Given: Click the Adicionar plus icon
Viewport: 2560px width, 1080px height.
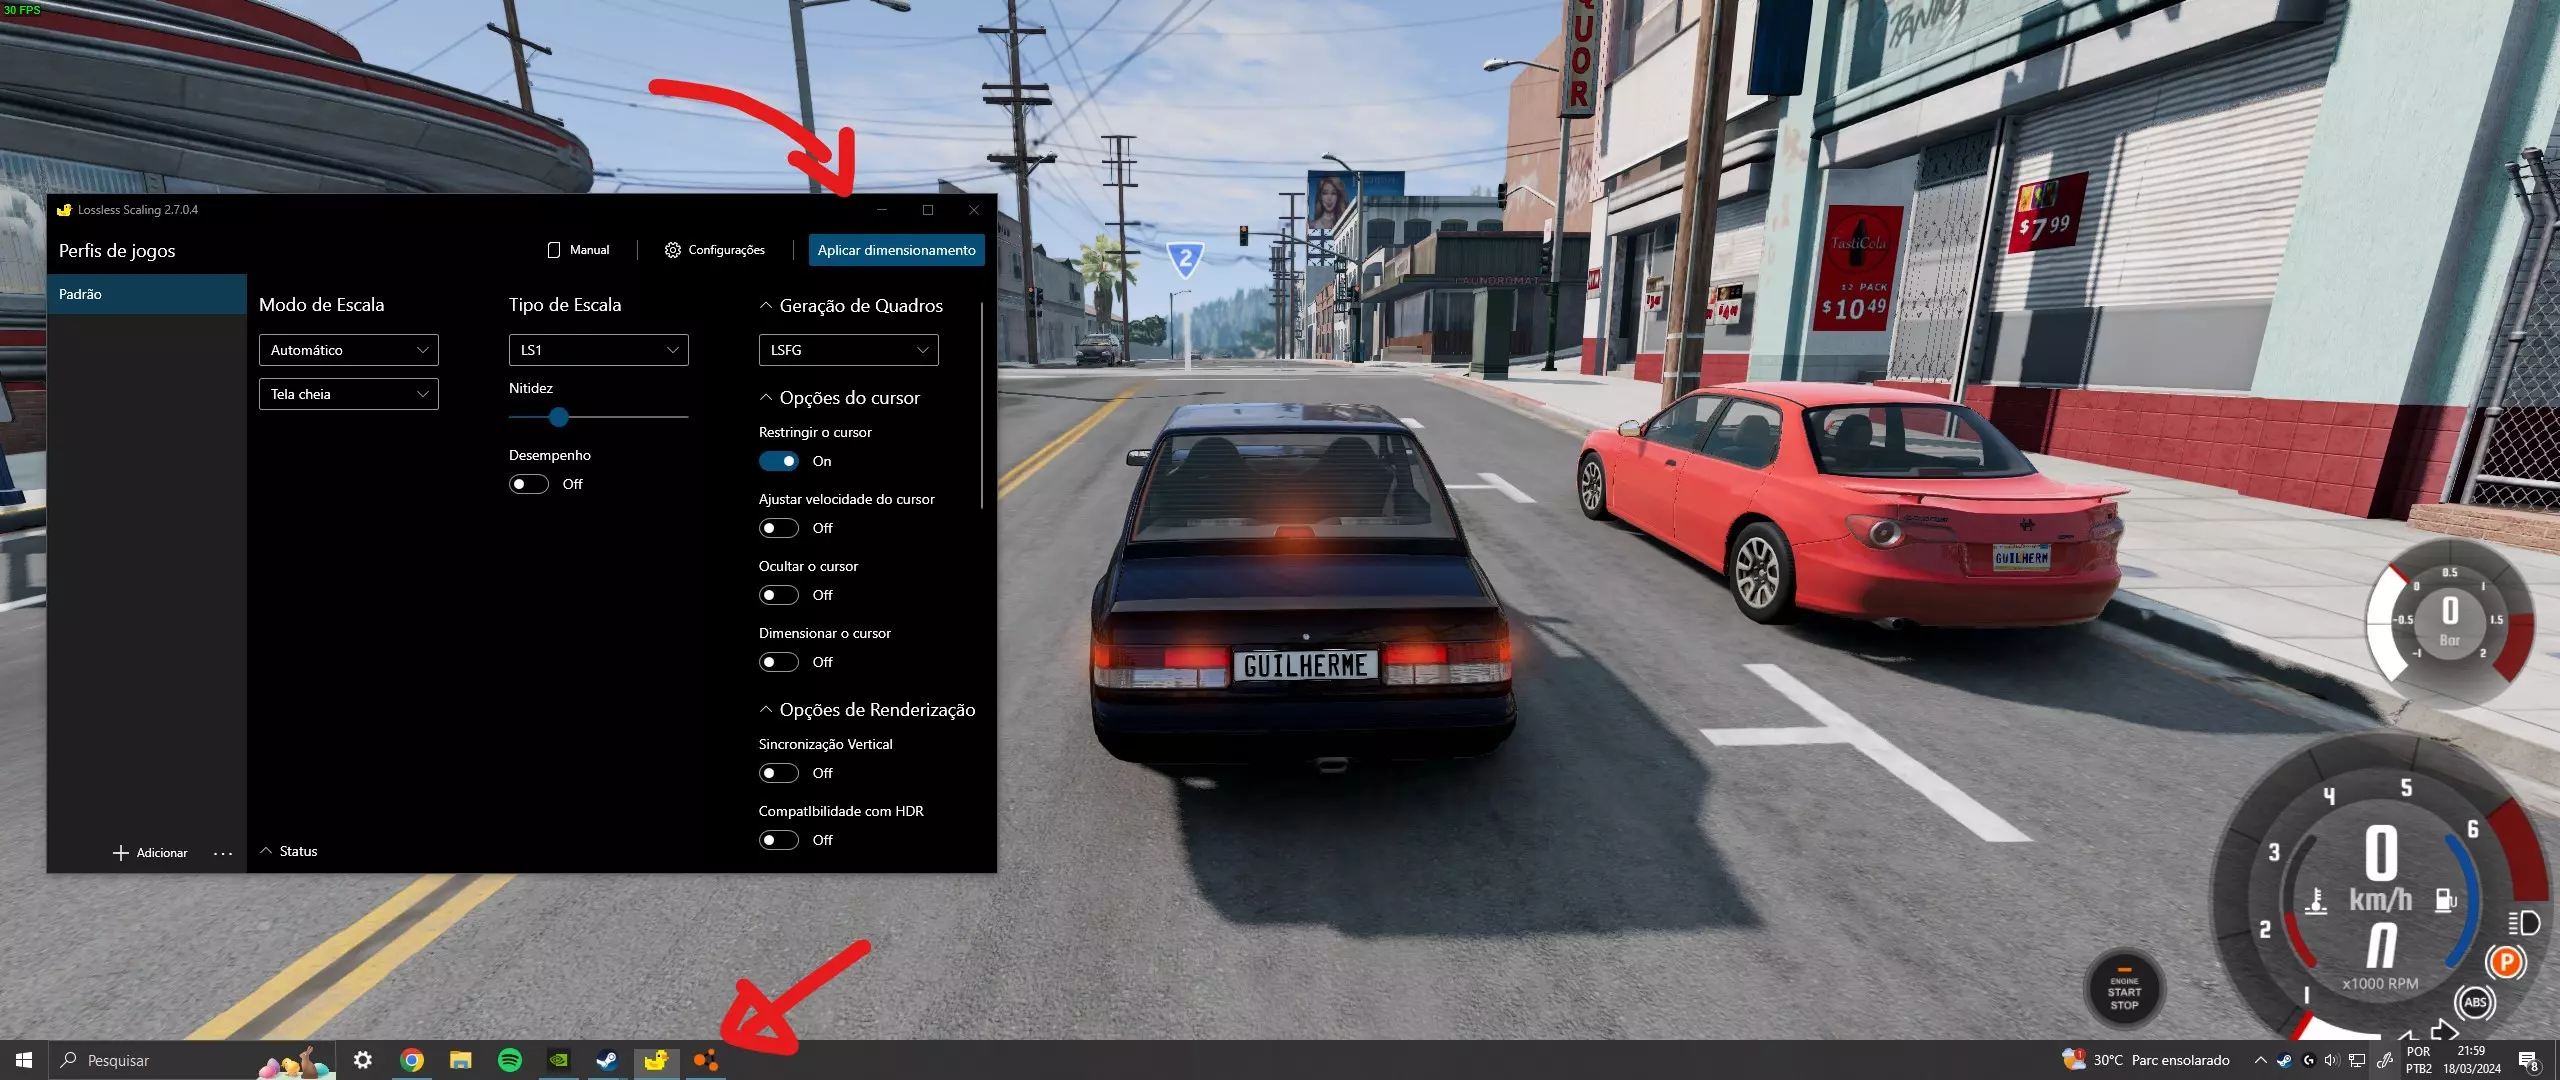Looking at the screenshot, I should [121, 853].
